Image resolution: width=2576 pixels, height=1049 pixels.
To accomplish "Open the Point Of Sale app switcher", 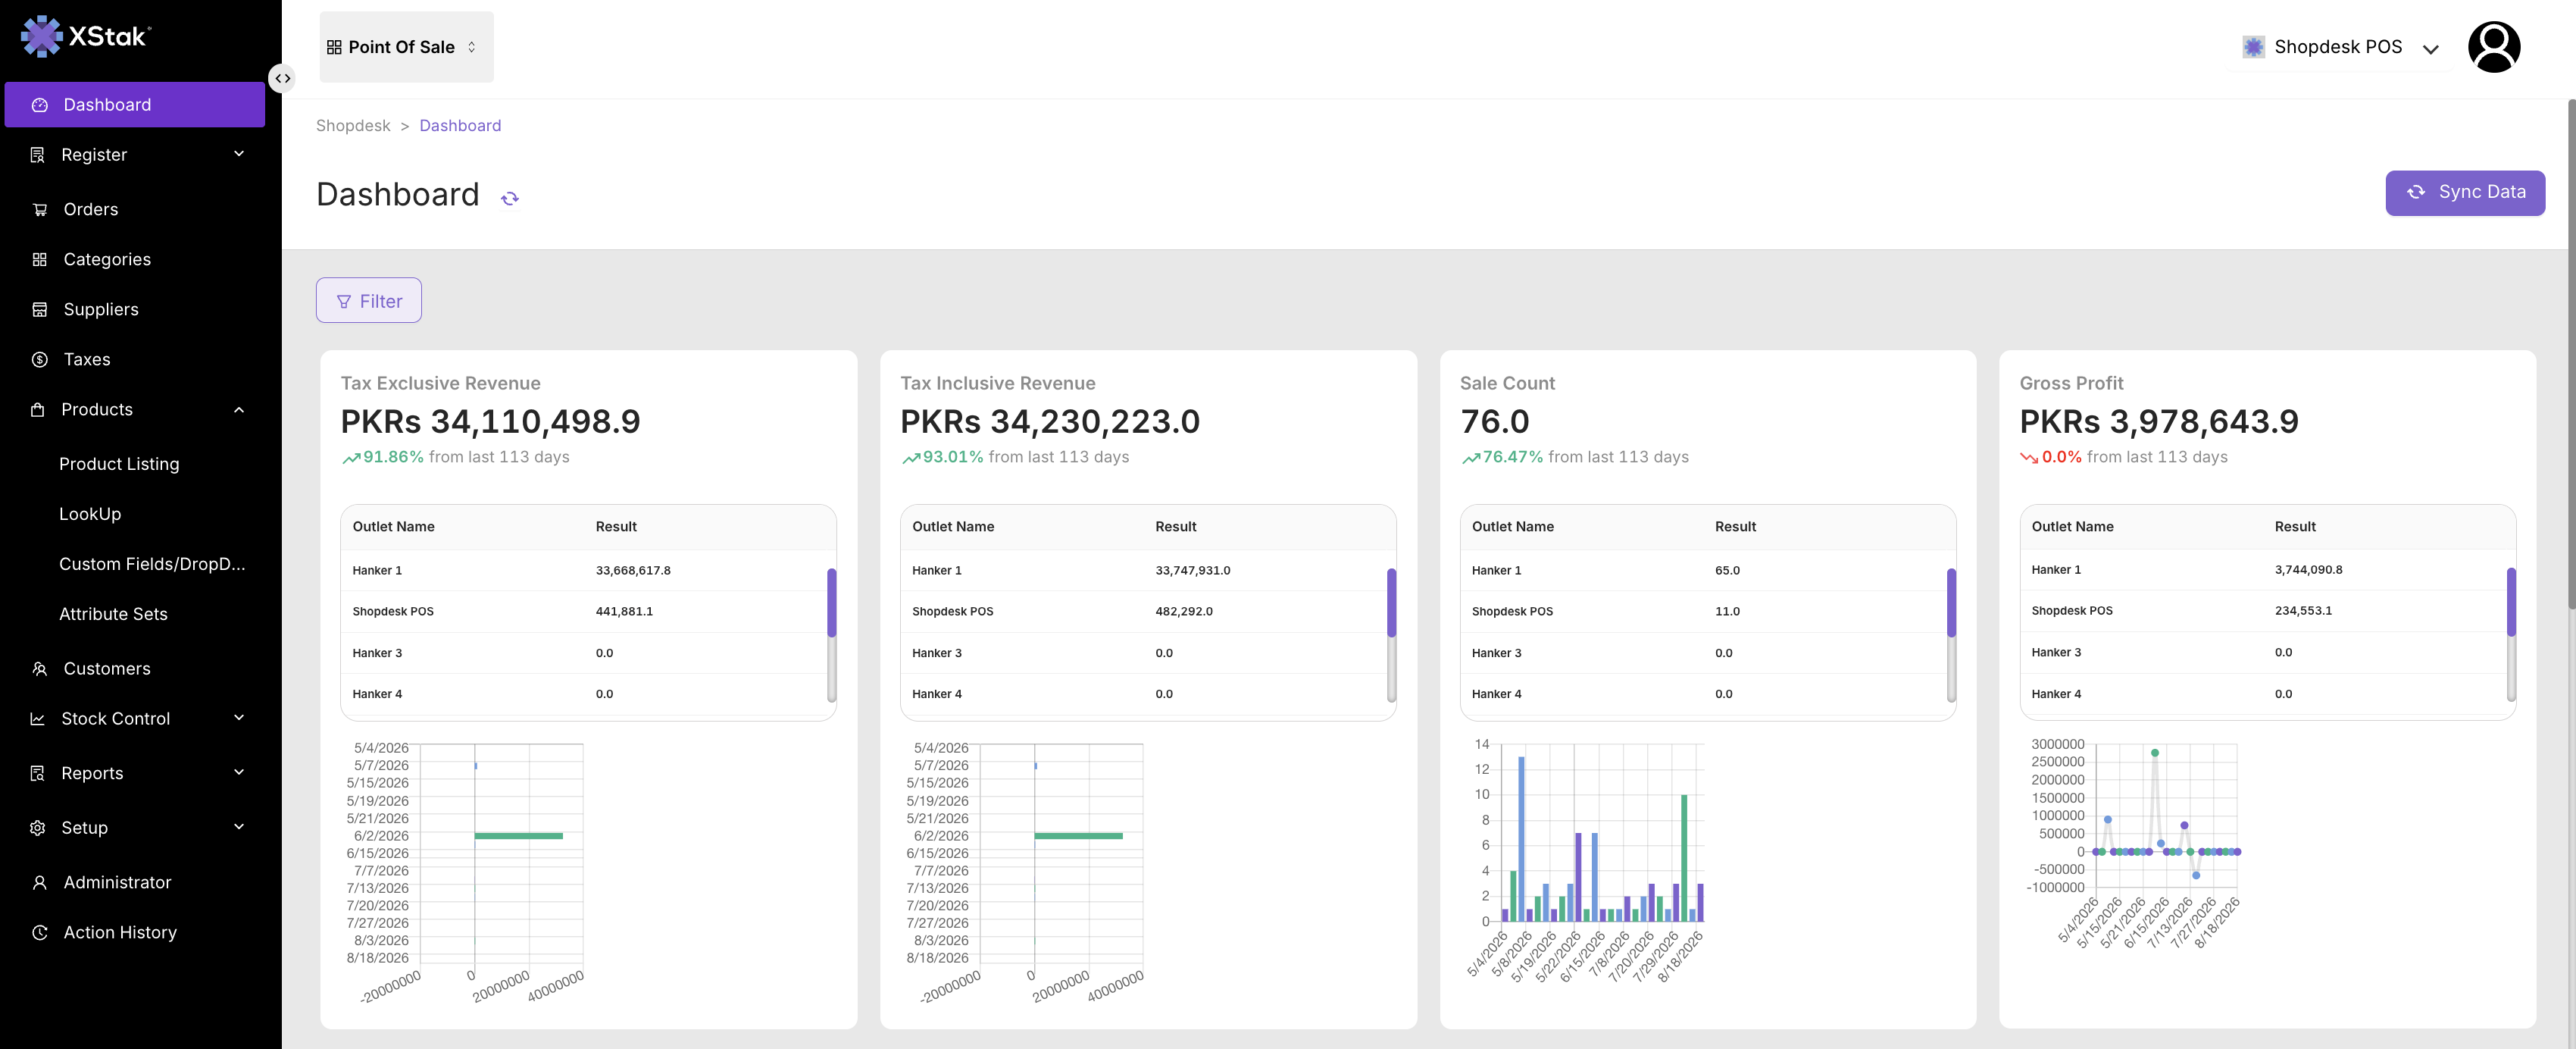I will point(406,47).
